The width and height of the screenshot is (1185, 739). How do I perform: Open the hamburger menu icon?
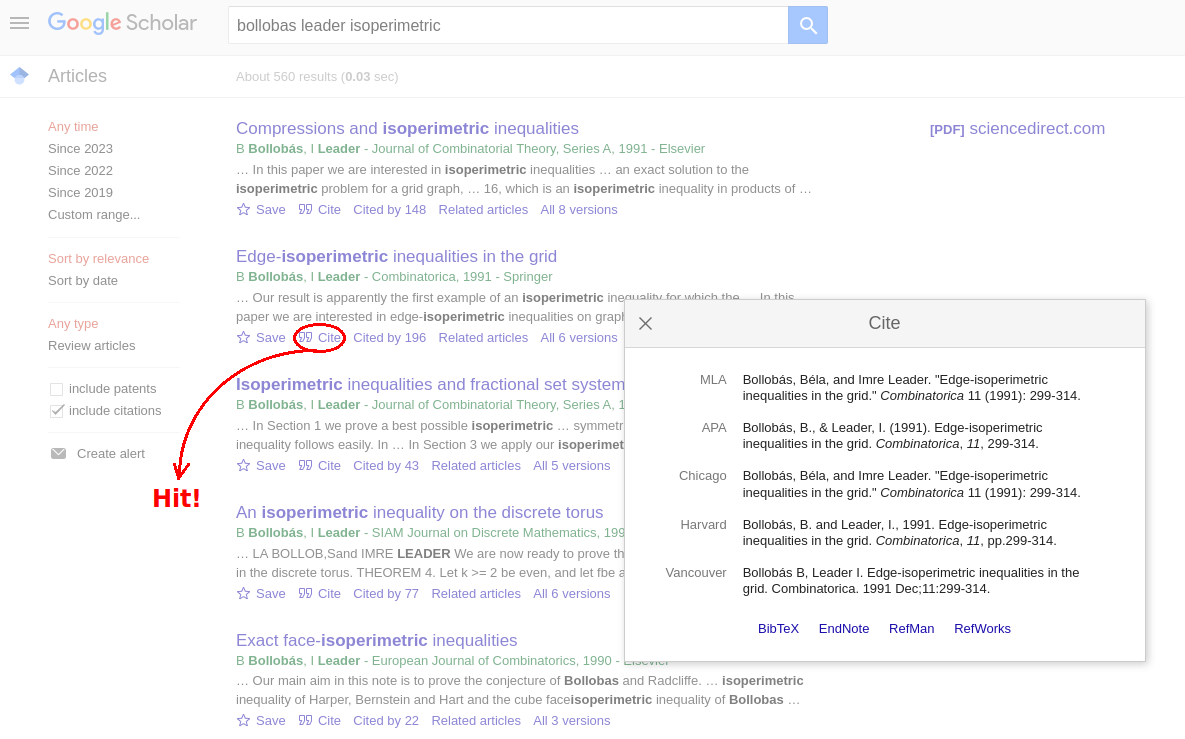[19, 23]
